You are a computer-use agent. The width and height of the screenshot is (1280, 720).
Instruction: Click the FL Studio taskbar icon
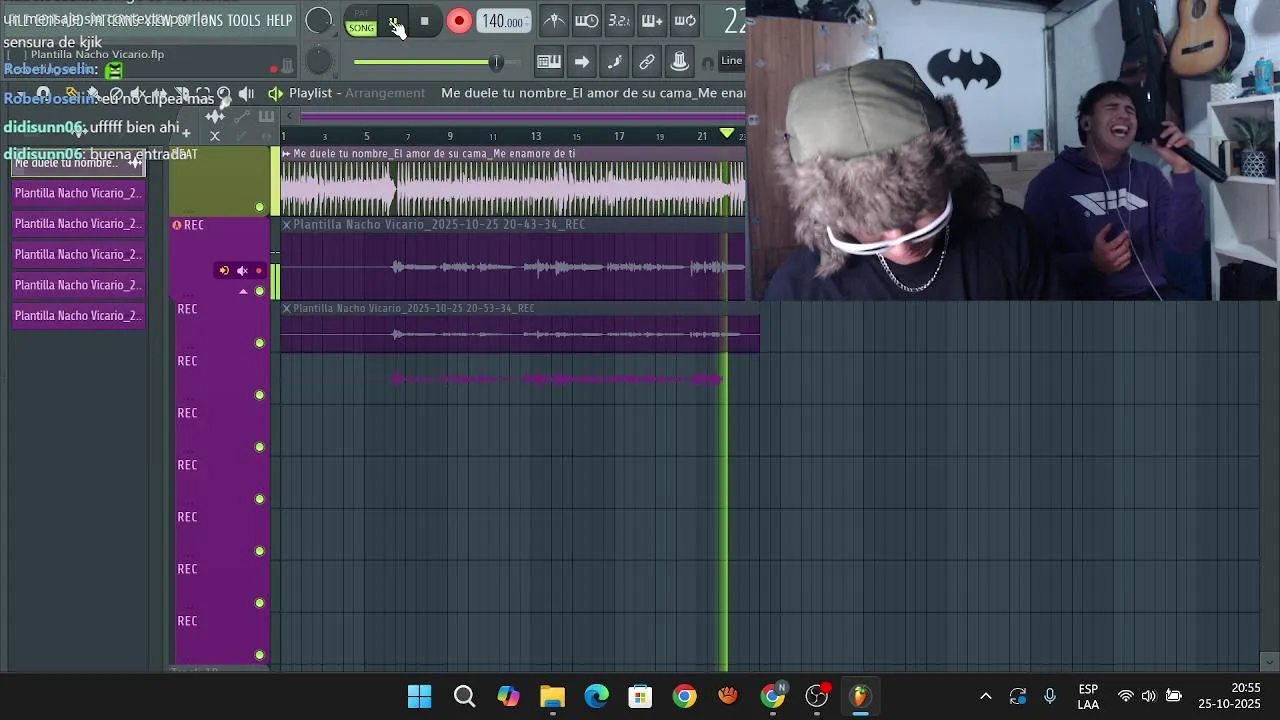click(861, 696)
